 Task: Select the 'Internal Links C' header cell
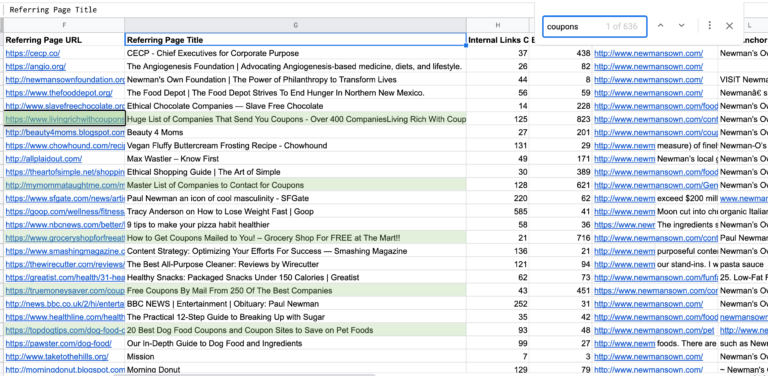click(498, 40)
